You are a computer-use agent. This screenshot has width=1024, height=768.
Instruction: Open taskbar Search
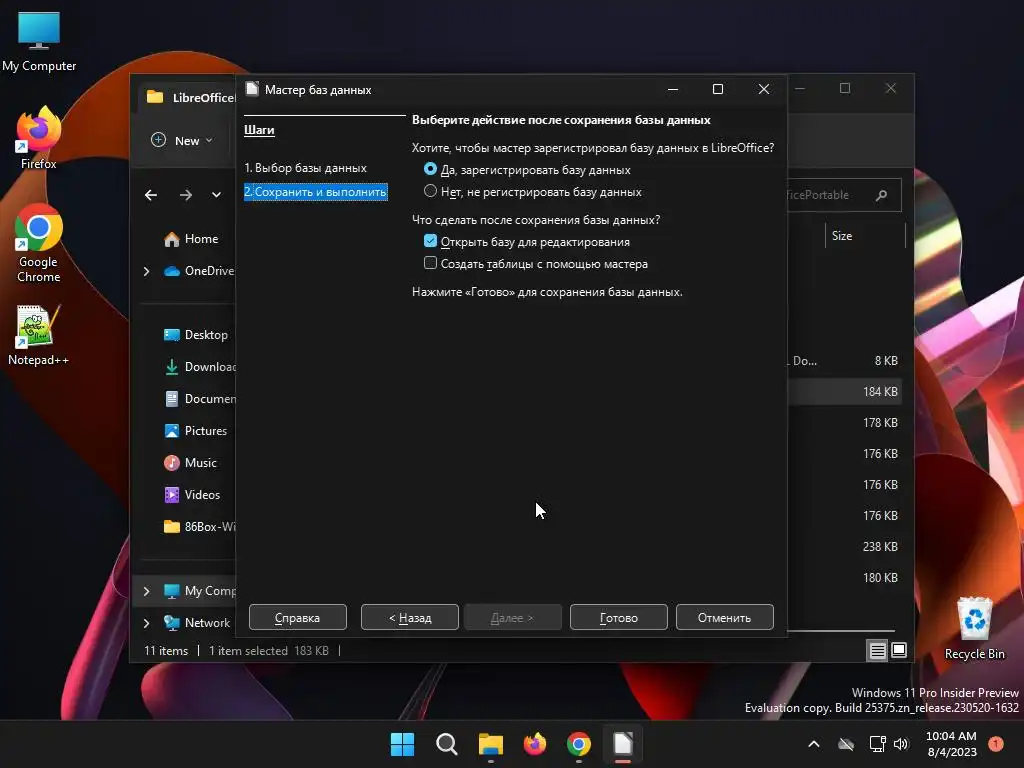point(447,744)
